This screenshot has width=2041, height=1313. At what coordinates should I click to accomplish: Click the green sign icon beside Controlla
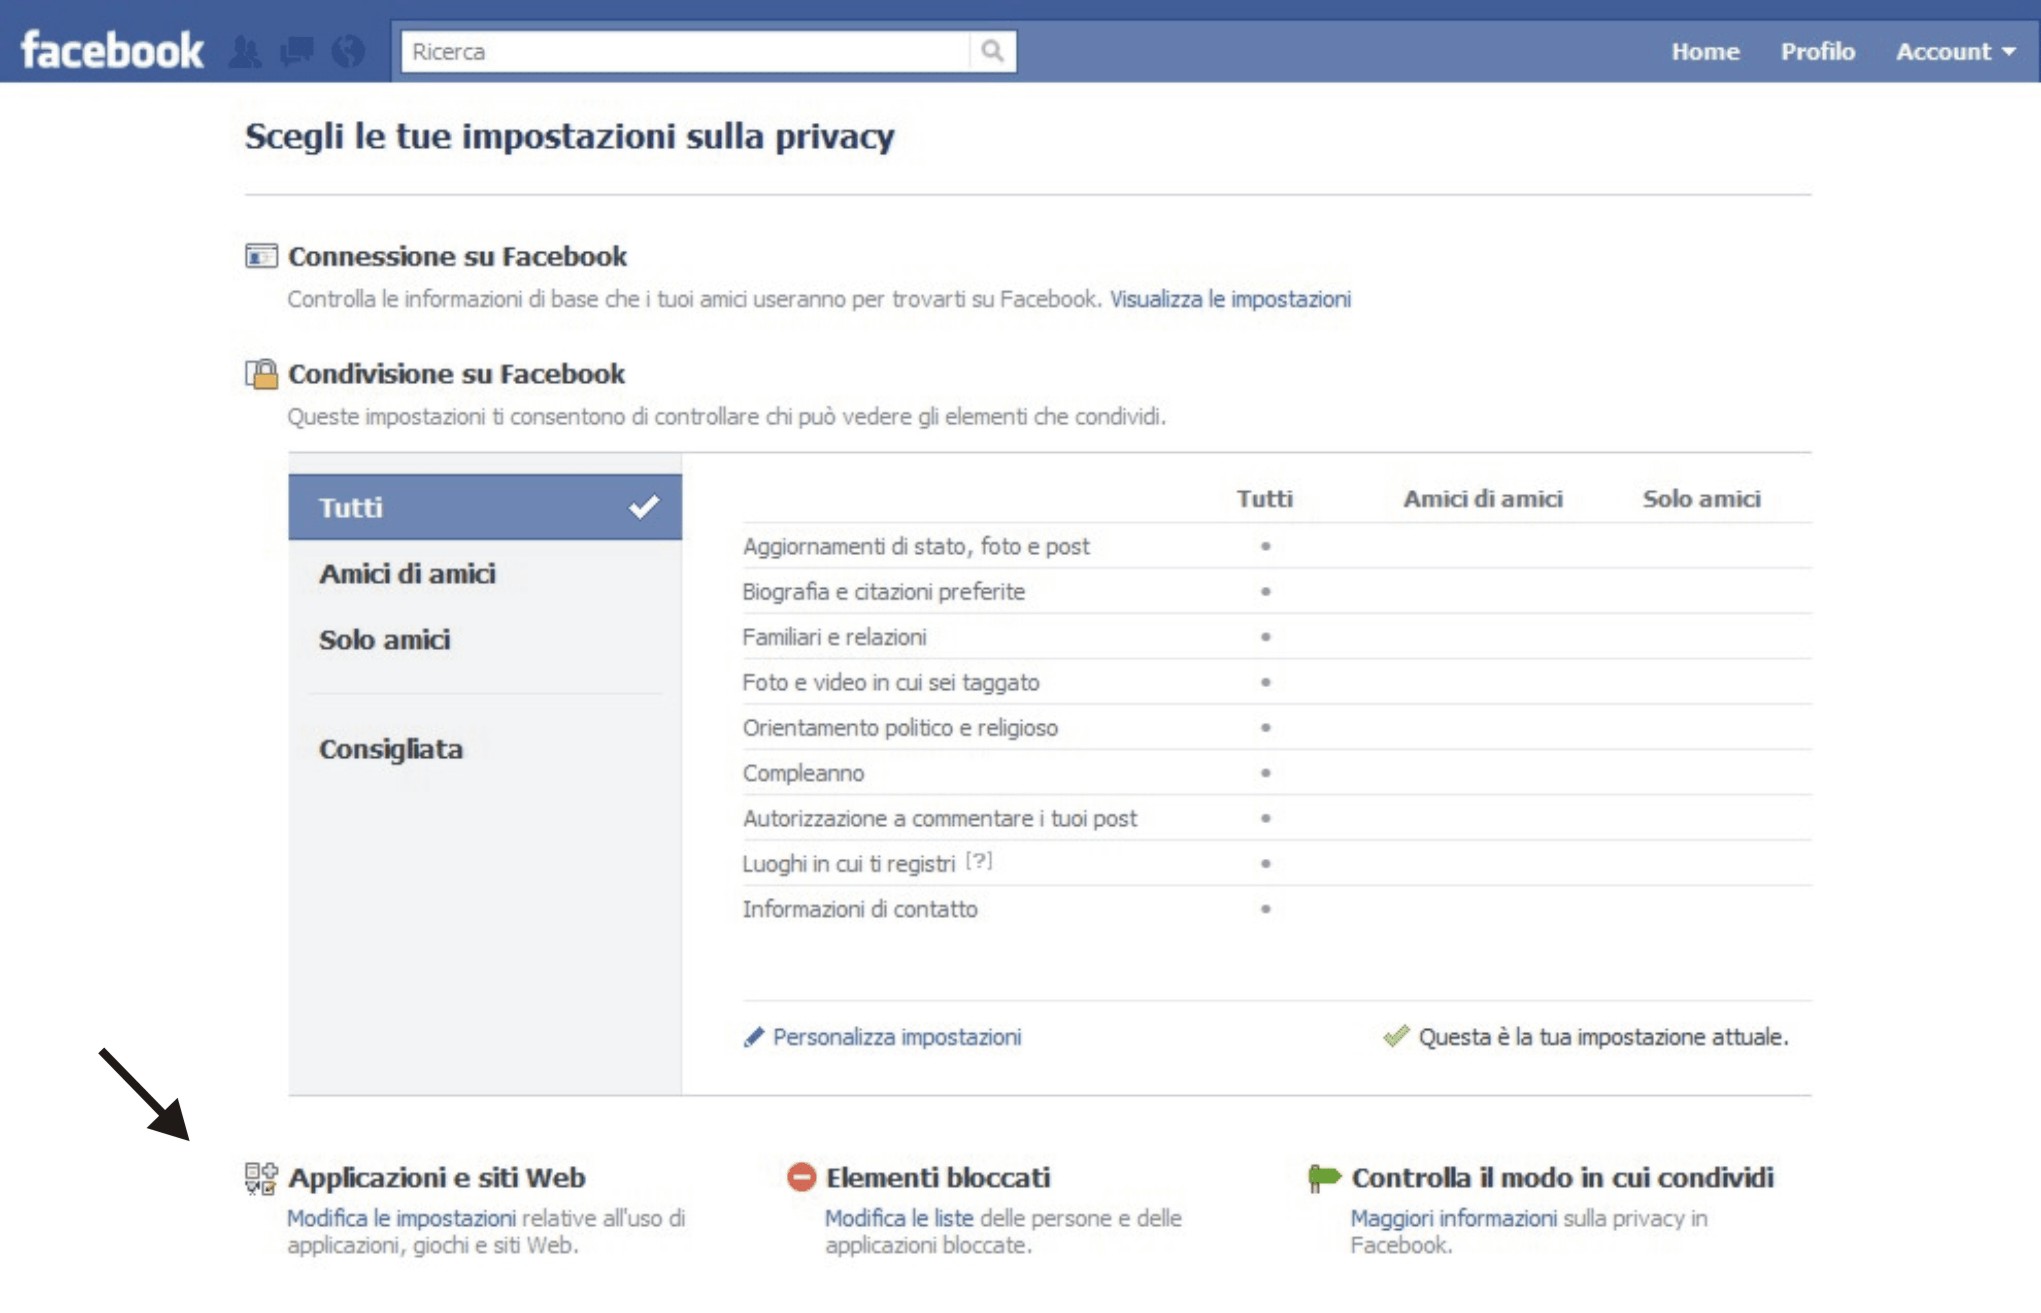pyautogui.click(x=1324, y=1178)
